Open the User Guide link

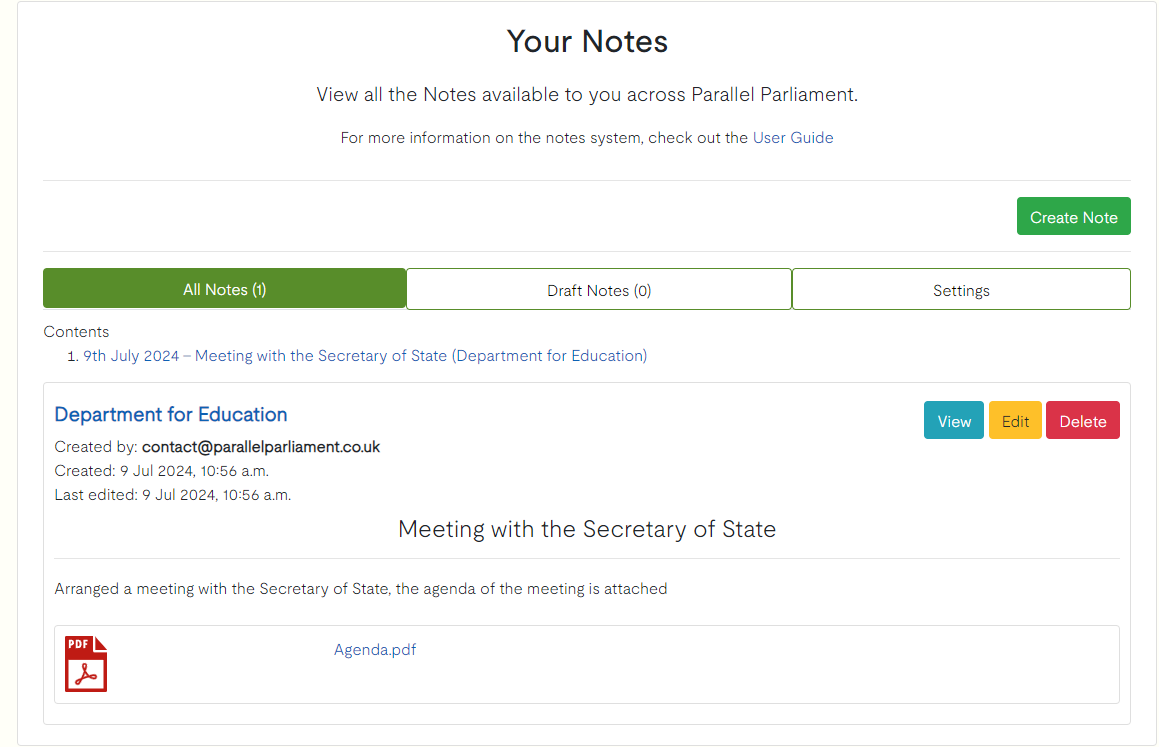(792, 138)
